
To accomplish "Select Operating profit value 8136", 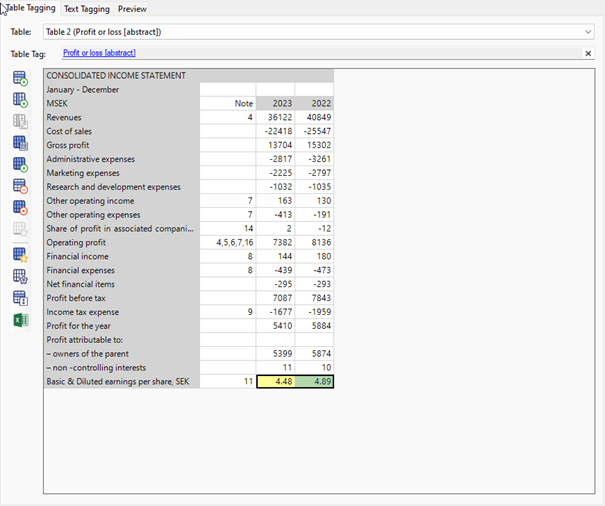I will [x=314, y=242].
